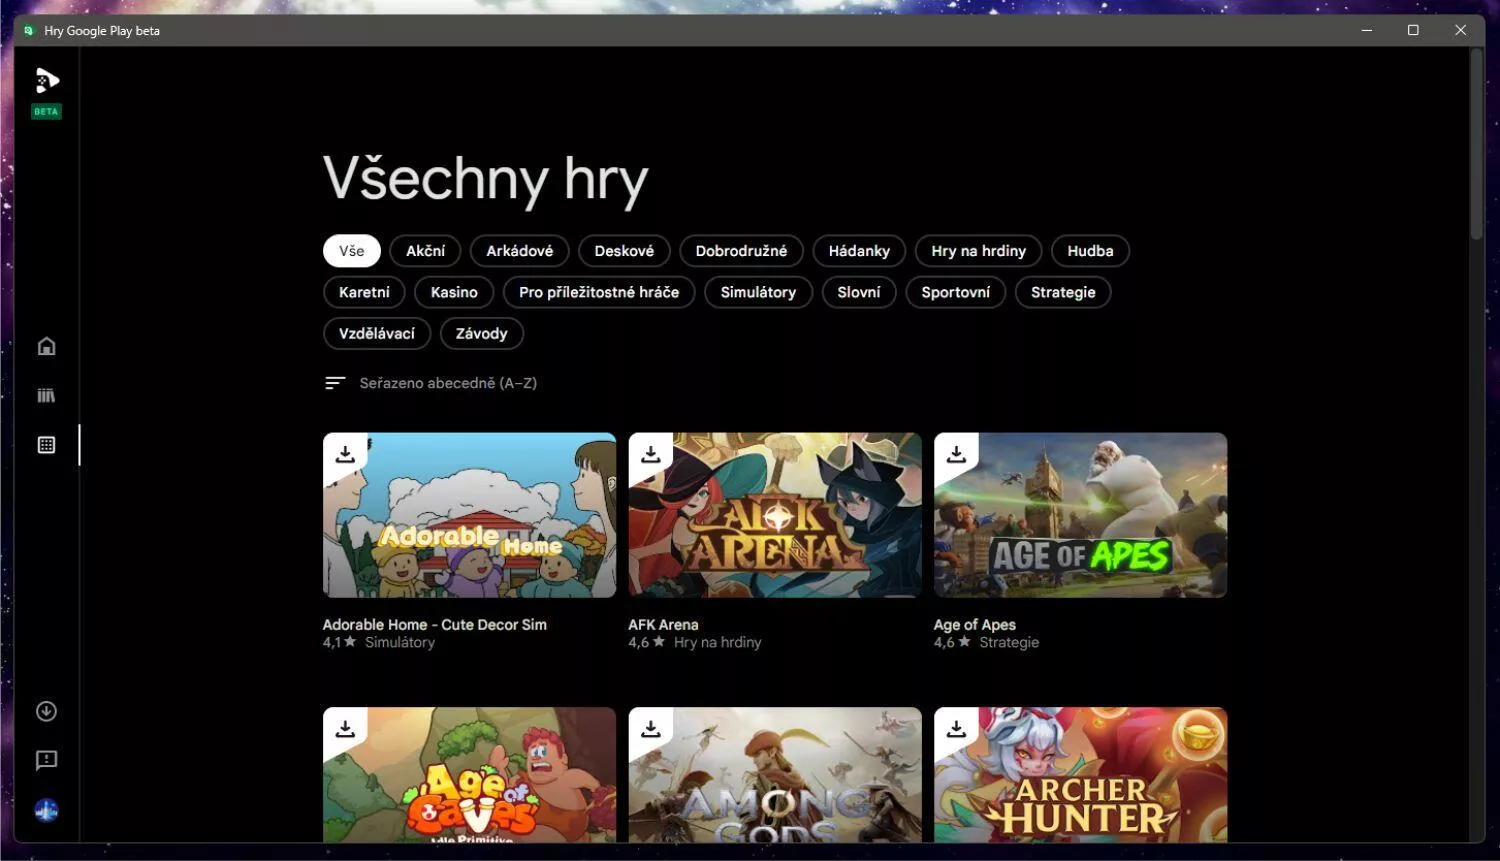This screenshot has height=861, width=1500.
Task: Open the Downloads sidebar icon
Action: 46,711
